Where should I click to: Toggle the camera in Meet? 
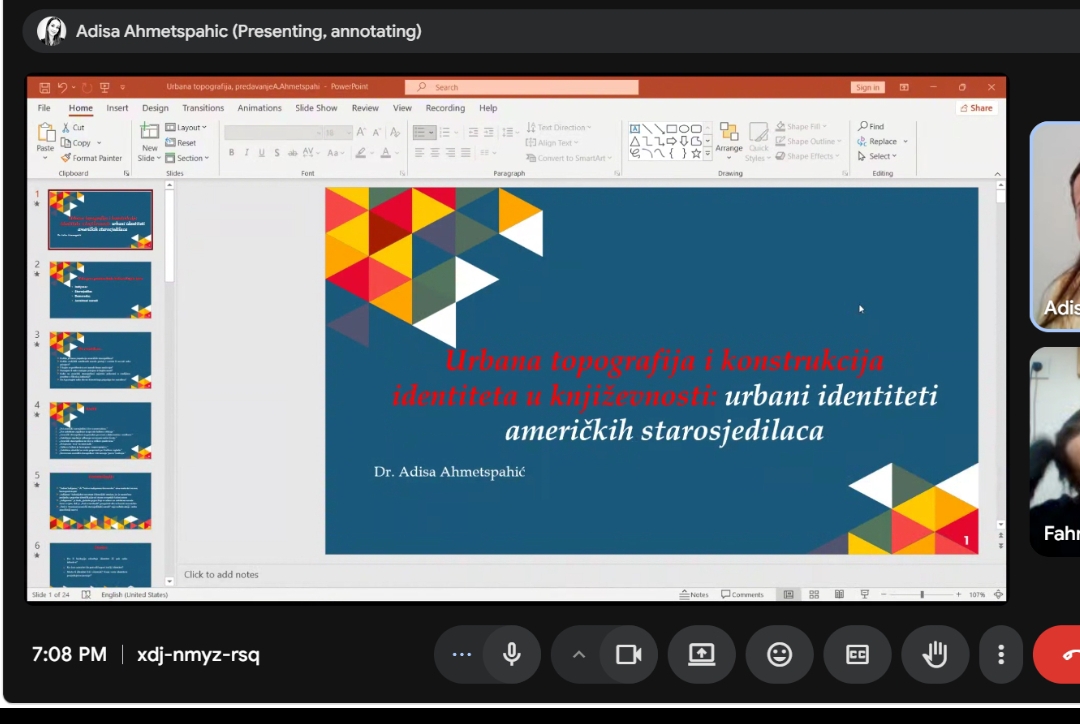[x=628, y=654]
